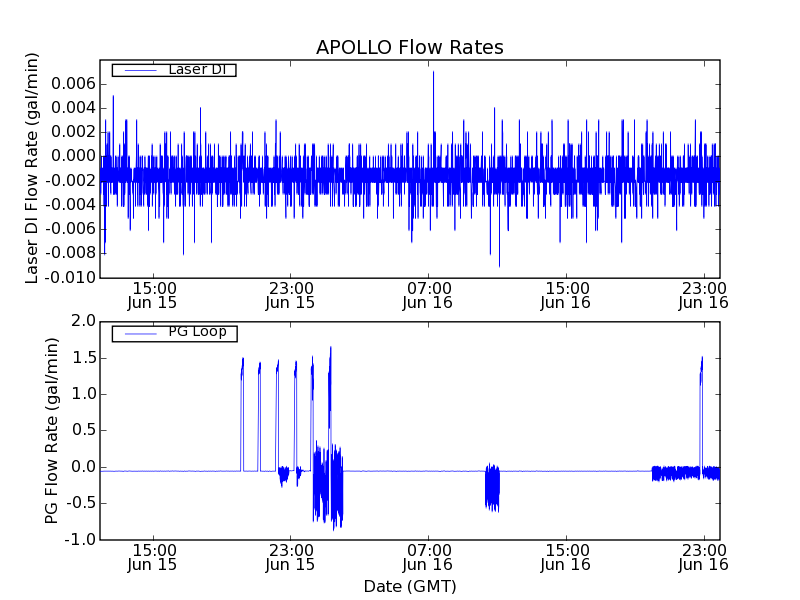Viewport: 800px width, 600px height.
Task: Click the PG Flow Rate y-axis label
Action: click(51, 430)
